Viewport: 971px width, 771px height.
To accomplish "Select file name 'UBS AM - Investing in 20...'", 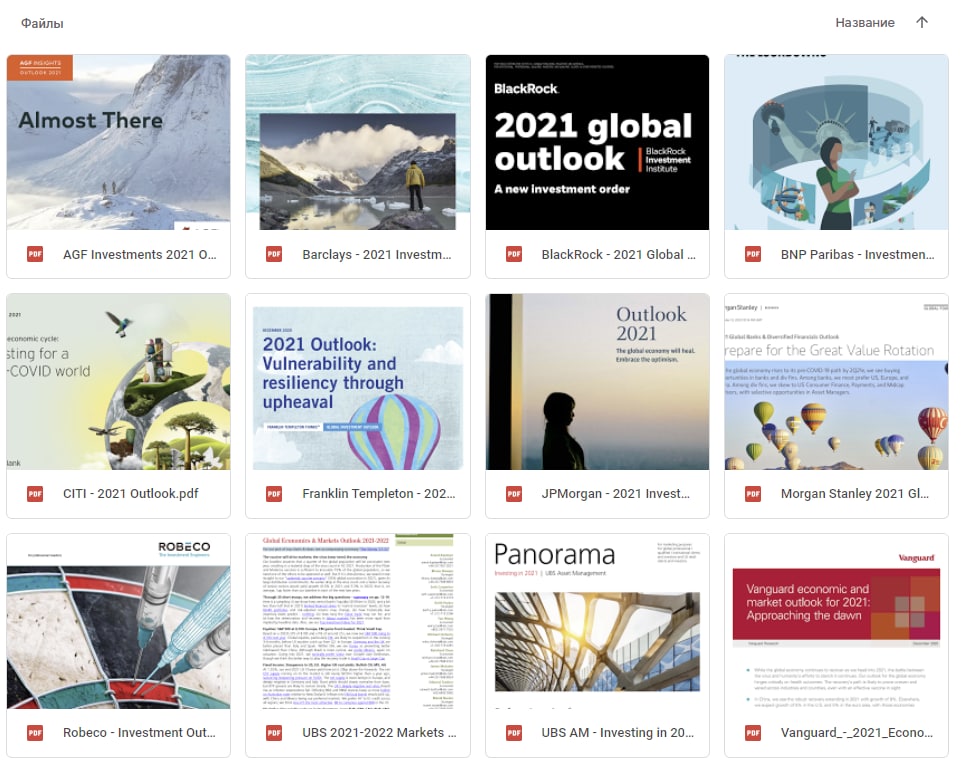I will tap(618, 733).
